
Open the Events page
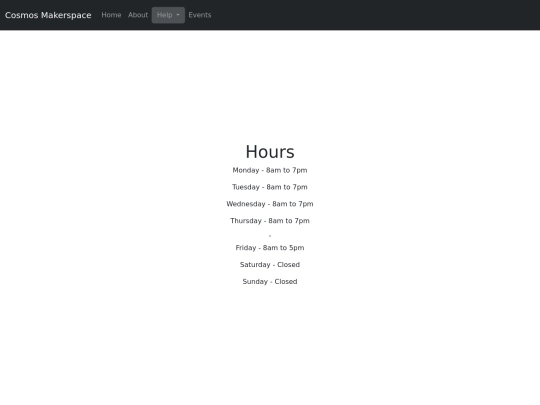(x=200, y=15)
